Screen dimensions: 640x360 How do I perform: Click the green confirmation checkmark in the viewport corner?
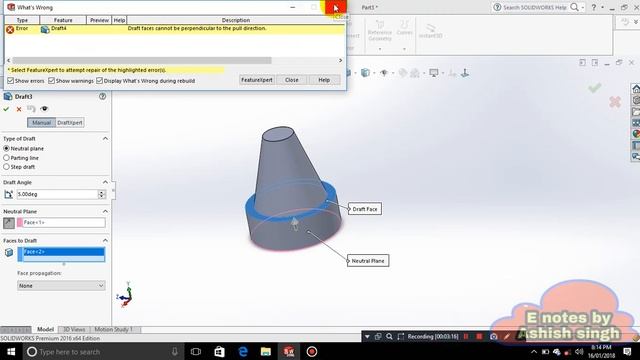[595, 87]
